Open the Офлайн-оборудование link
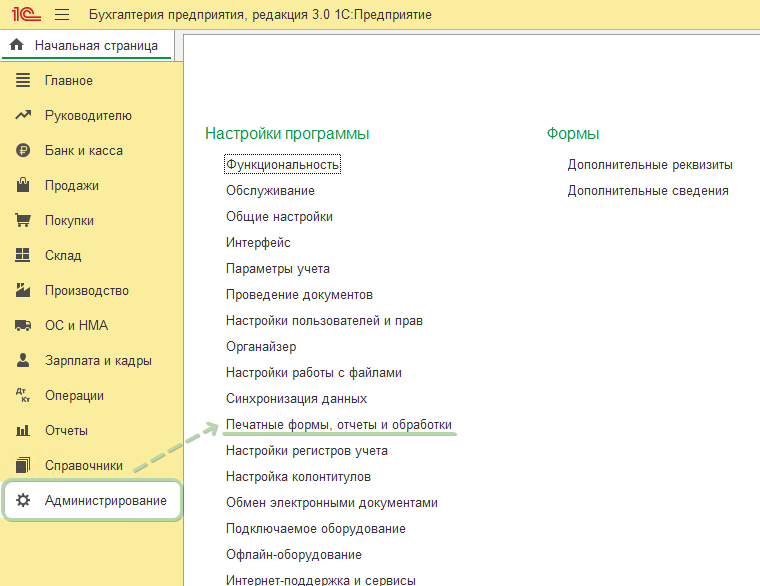 click(294, 555)
